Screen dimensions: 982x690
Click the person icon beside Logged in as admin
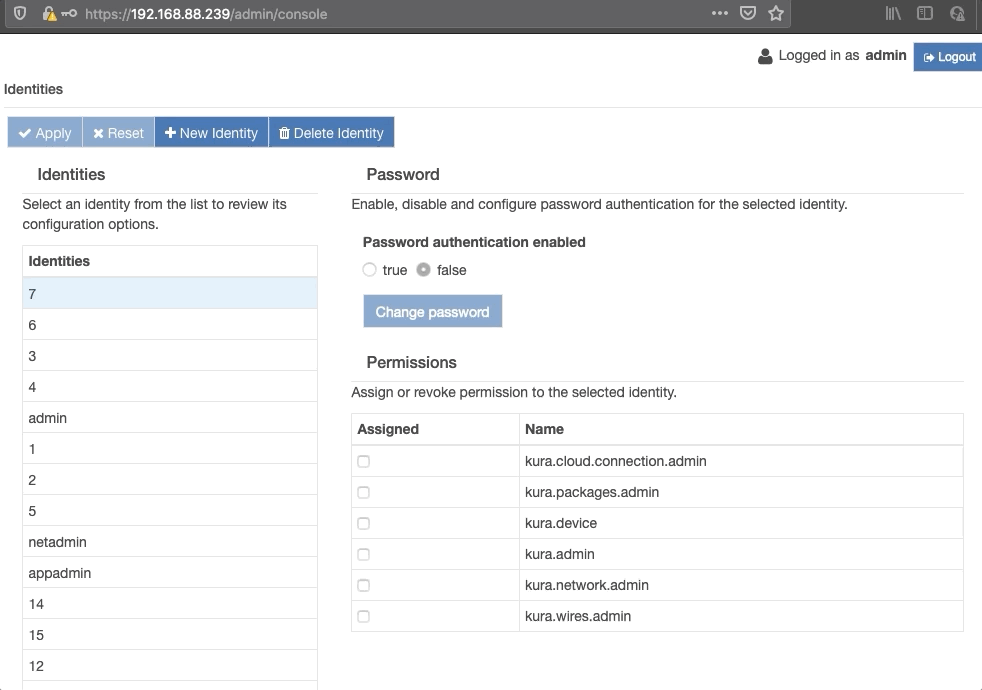(764, 55)
